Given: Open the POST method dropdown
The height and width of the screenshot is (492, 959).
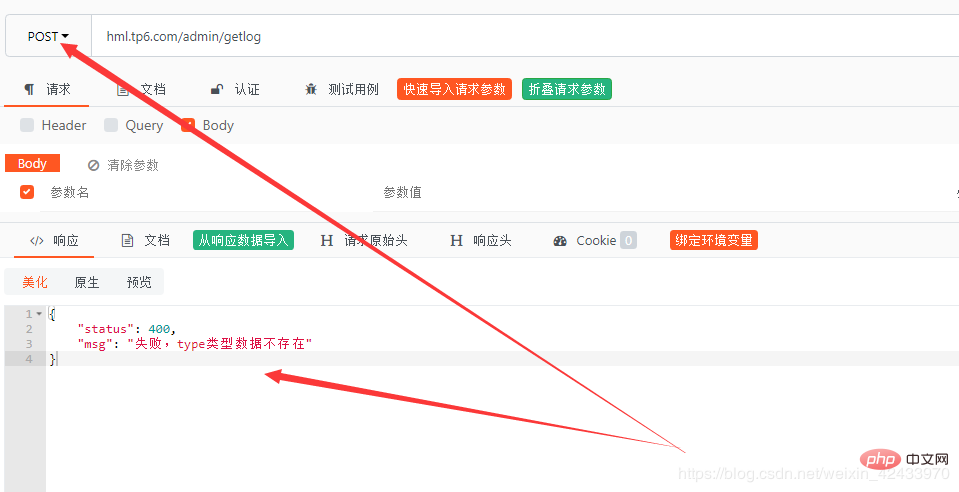Looking at the screenshot, I should pos(48,37).
